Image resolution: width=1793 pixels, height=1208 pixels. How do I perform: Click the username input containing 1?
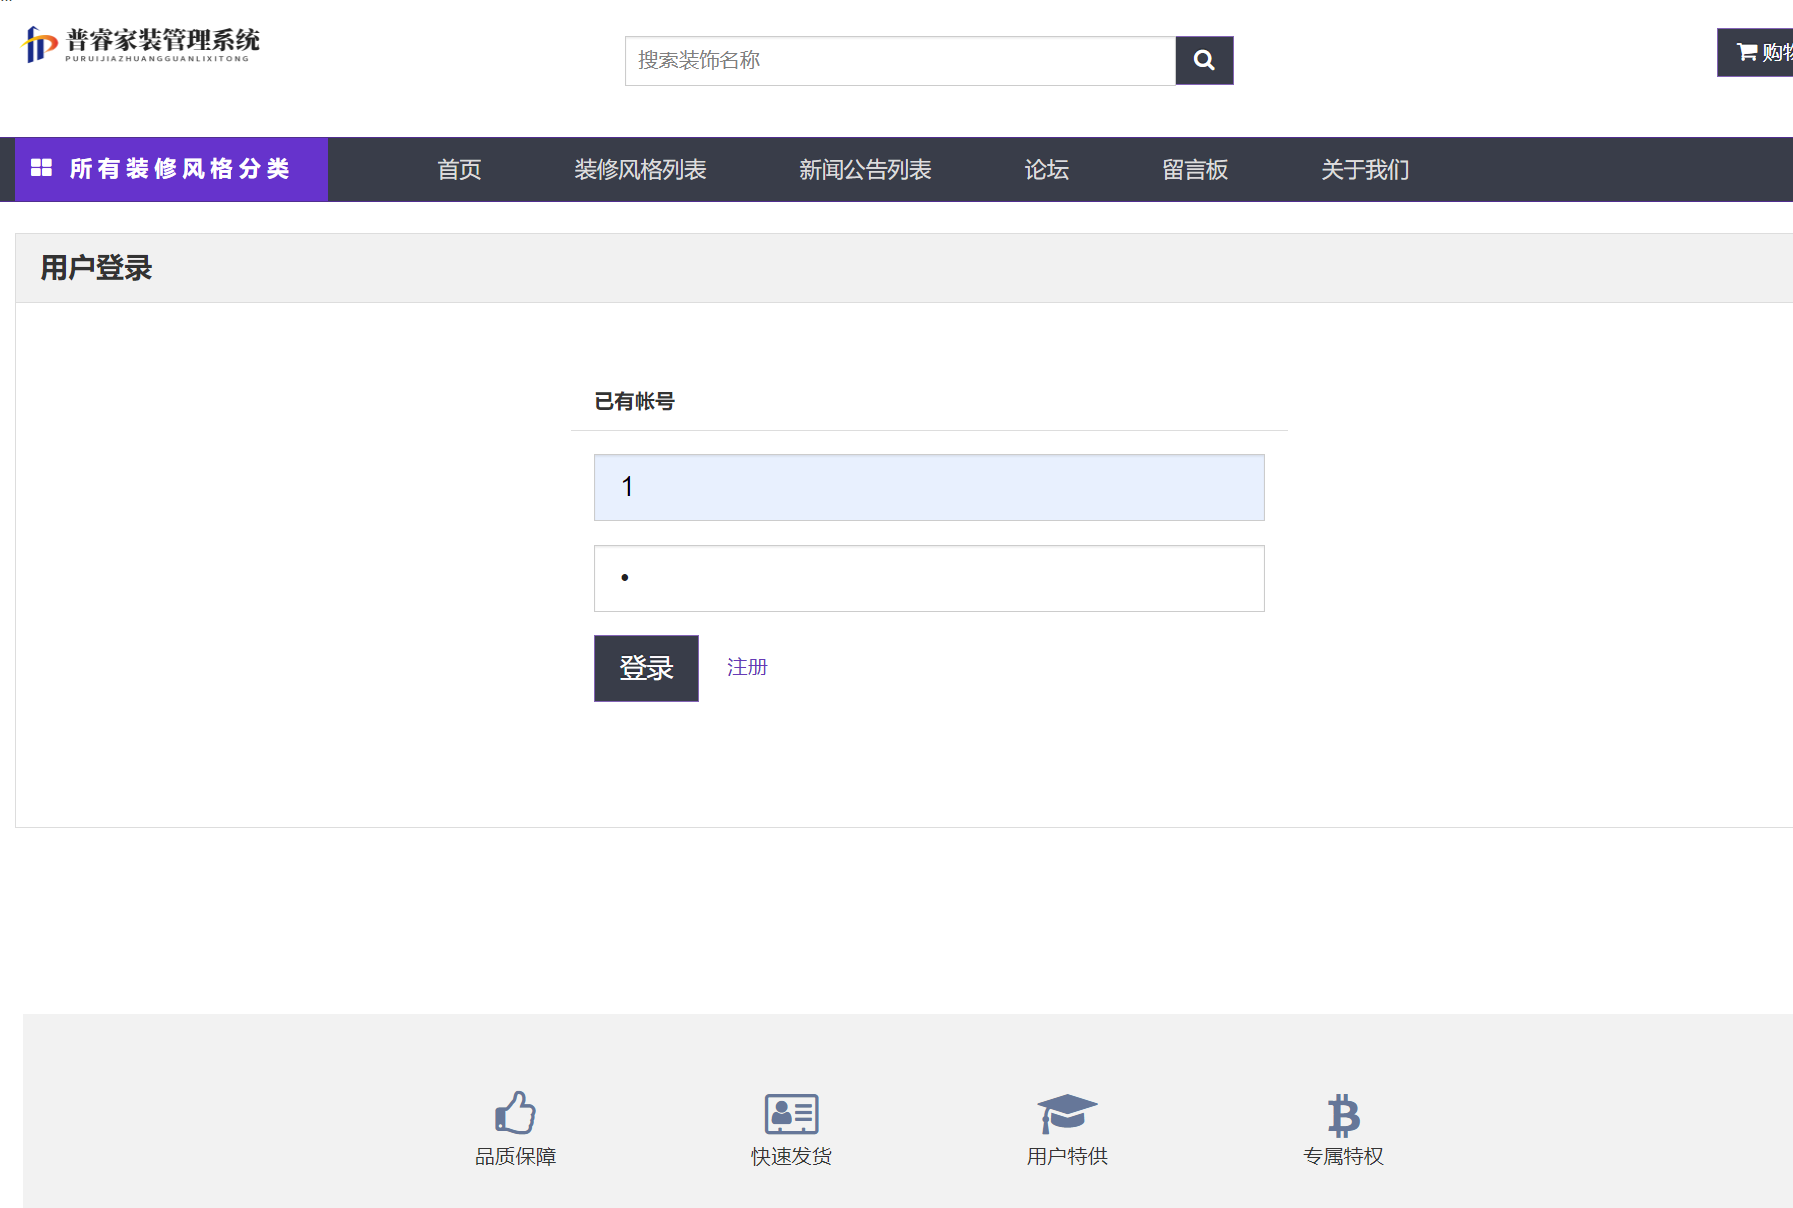point(928,487)
